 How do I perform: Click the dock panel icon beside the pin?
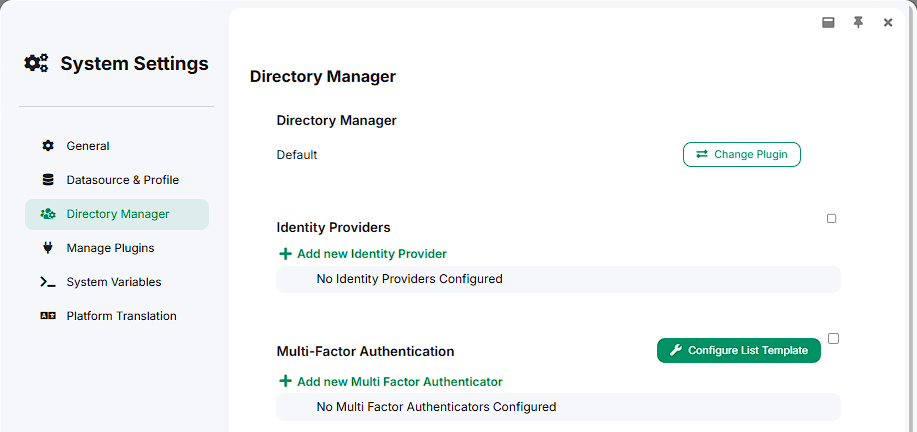pos(828,23)
